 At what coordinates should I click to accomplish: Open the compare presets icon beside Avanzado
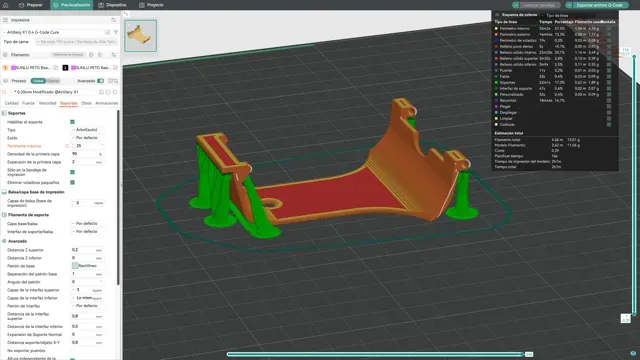click(x=113, y=81)
